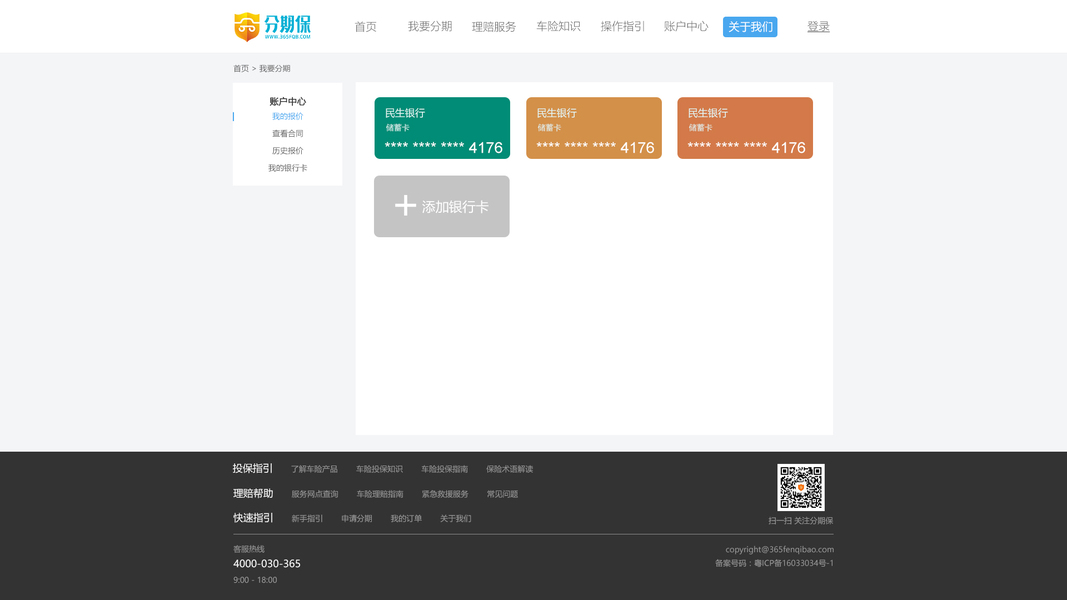Click the 分期保 logo
The image size is (1067, 600).
tap(272, 27)
